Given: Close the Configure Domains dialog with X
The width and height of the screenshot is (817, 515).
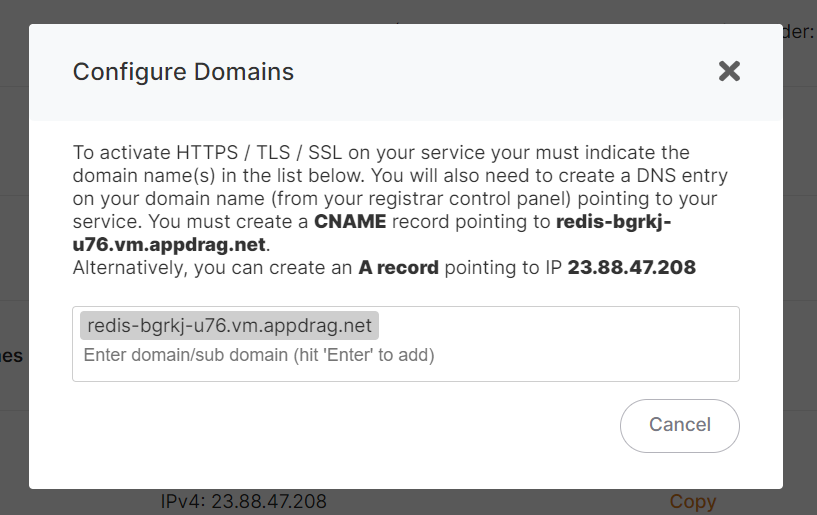Looking at the screenshot, I should [x=729, y=71].
